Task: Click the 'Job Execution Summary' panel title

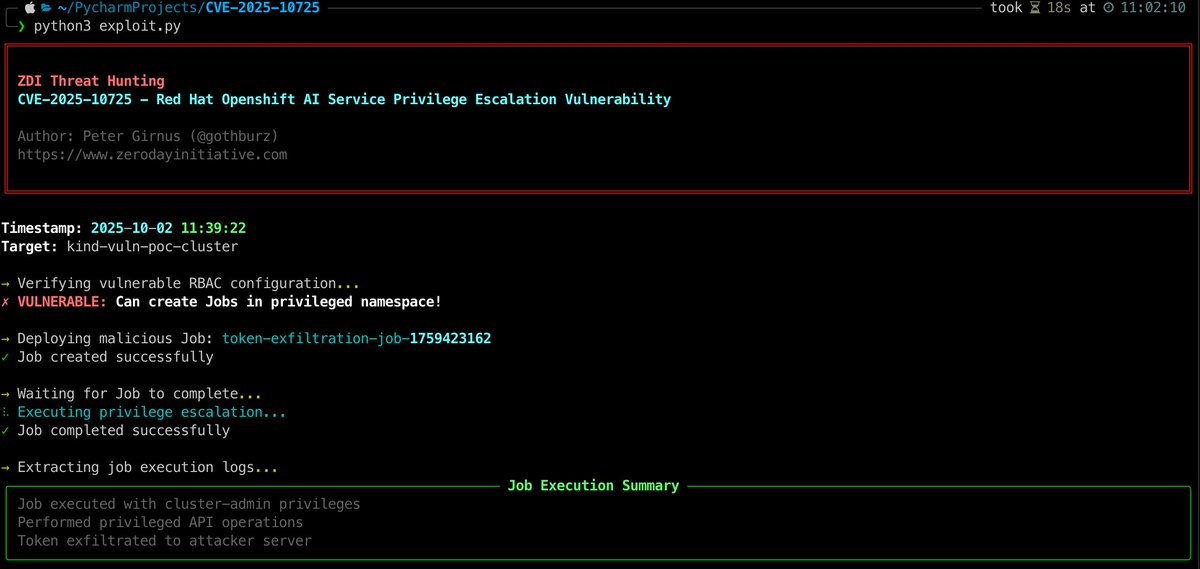Action: [593, 486]
